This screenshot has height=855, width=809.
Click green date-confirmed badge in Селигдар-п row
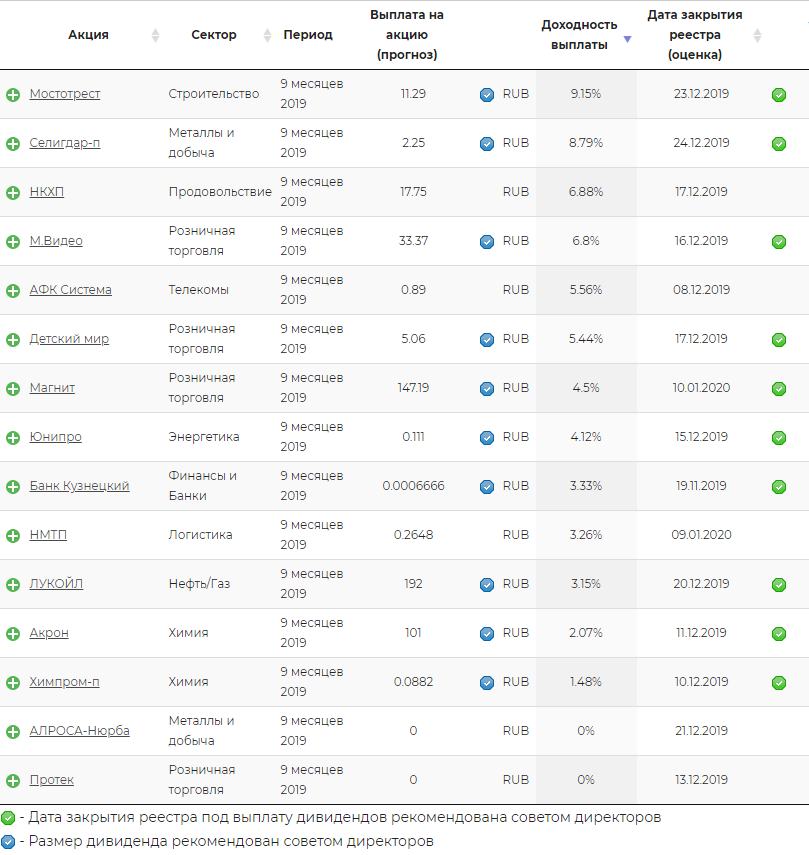tap(779, 144)
